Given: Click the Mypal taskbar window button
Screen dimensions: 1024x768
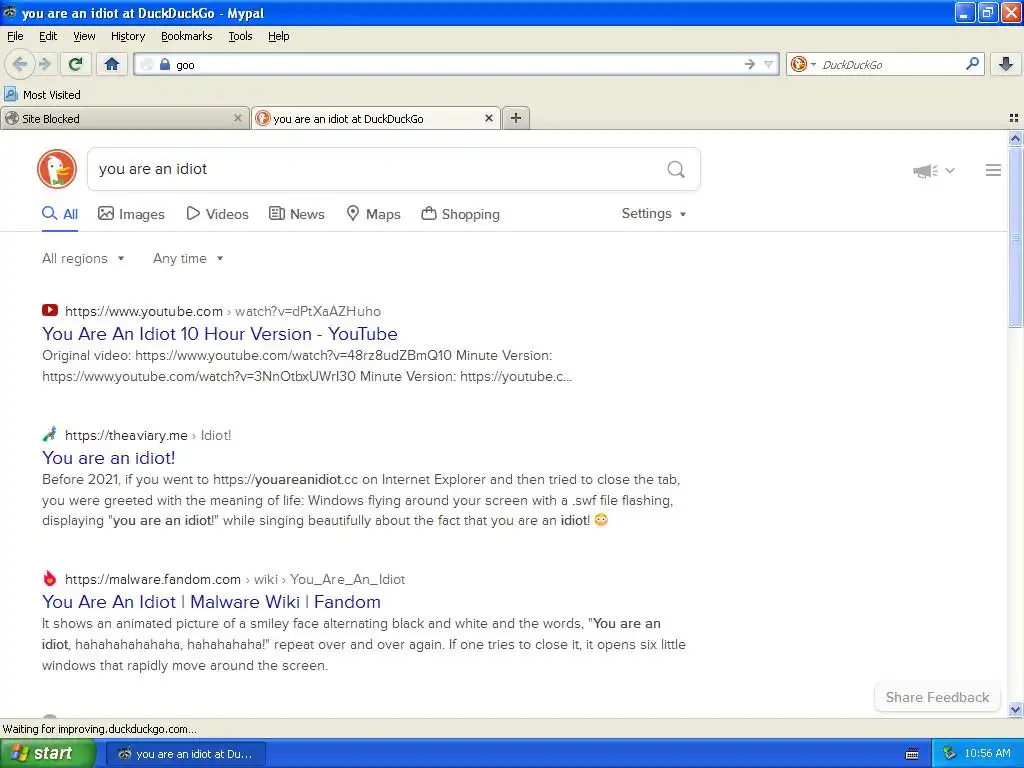Looking at the screenshot, I should coord(186,754).
